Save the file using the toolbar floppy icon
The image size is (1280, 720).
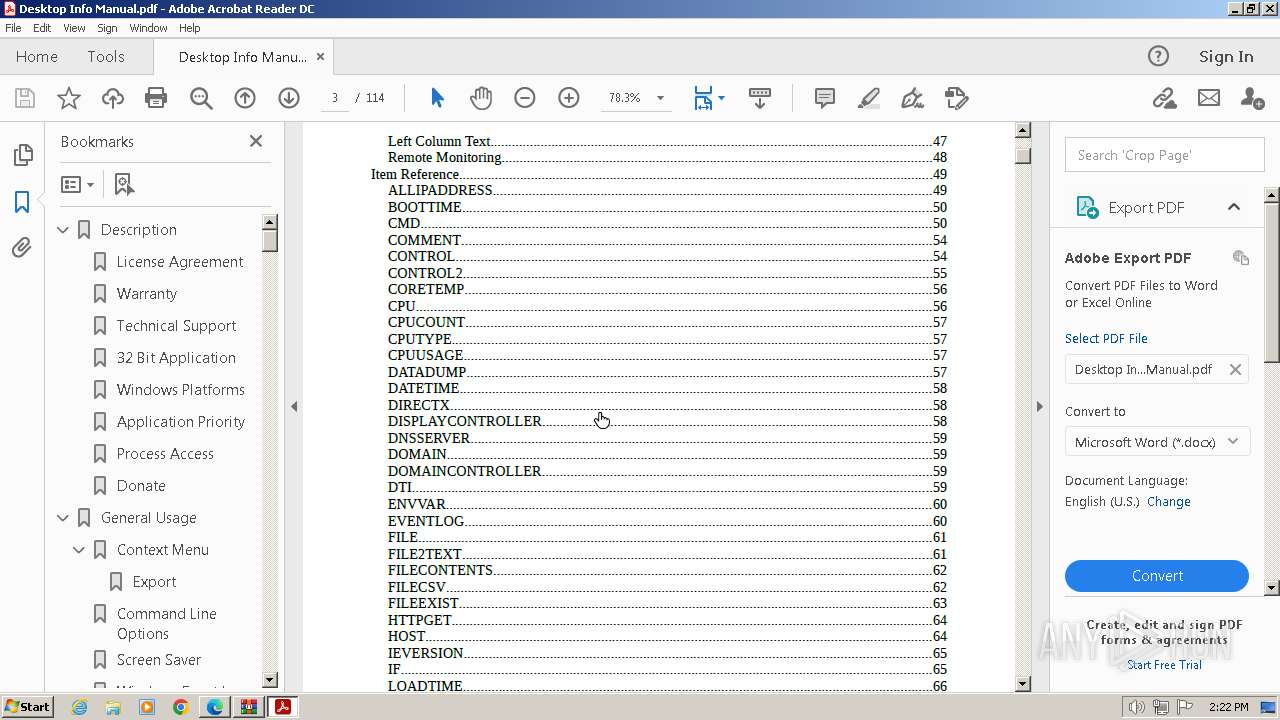point(25,98)
